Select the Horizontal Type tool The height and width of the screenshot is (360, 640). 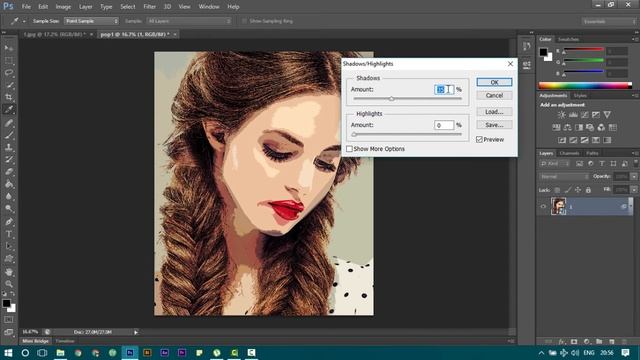(x=9, y=234)
